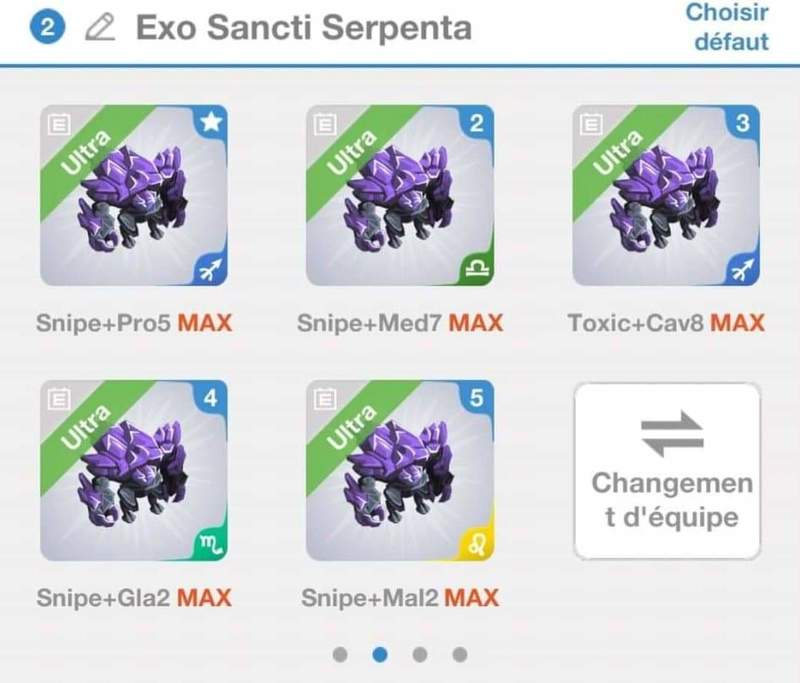Tap the Exo Sancti Serpenta team title
This screenshot has width=800, height=683.
[x=304, y=28]
